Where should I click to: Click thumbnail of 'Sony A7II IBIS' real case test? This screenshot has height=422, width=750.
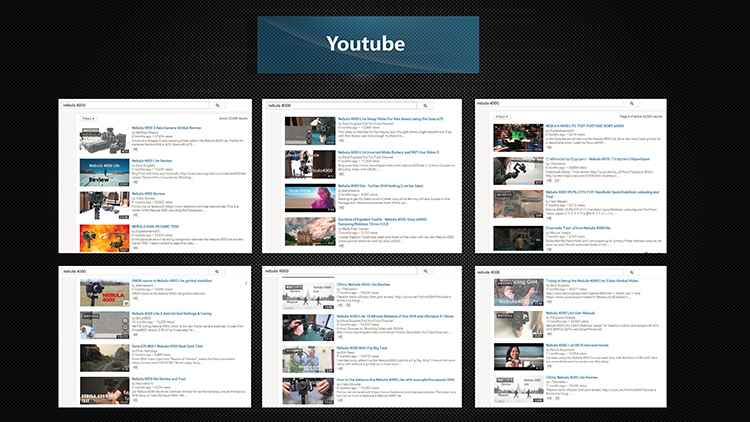(x=104, y=358)
